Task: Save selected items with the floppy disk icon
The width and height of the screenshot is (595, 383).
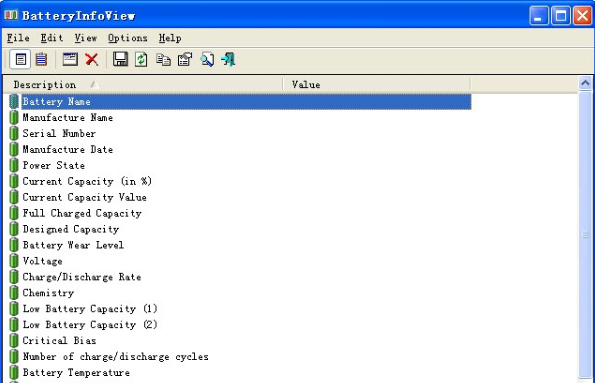Action: 120,60
